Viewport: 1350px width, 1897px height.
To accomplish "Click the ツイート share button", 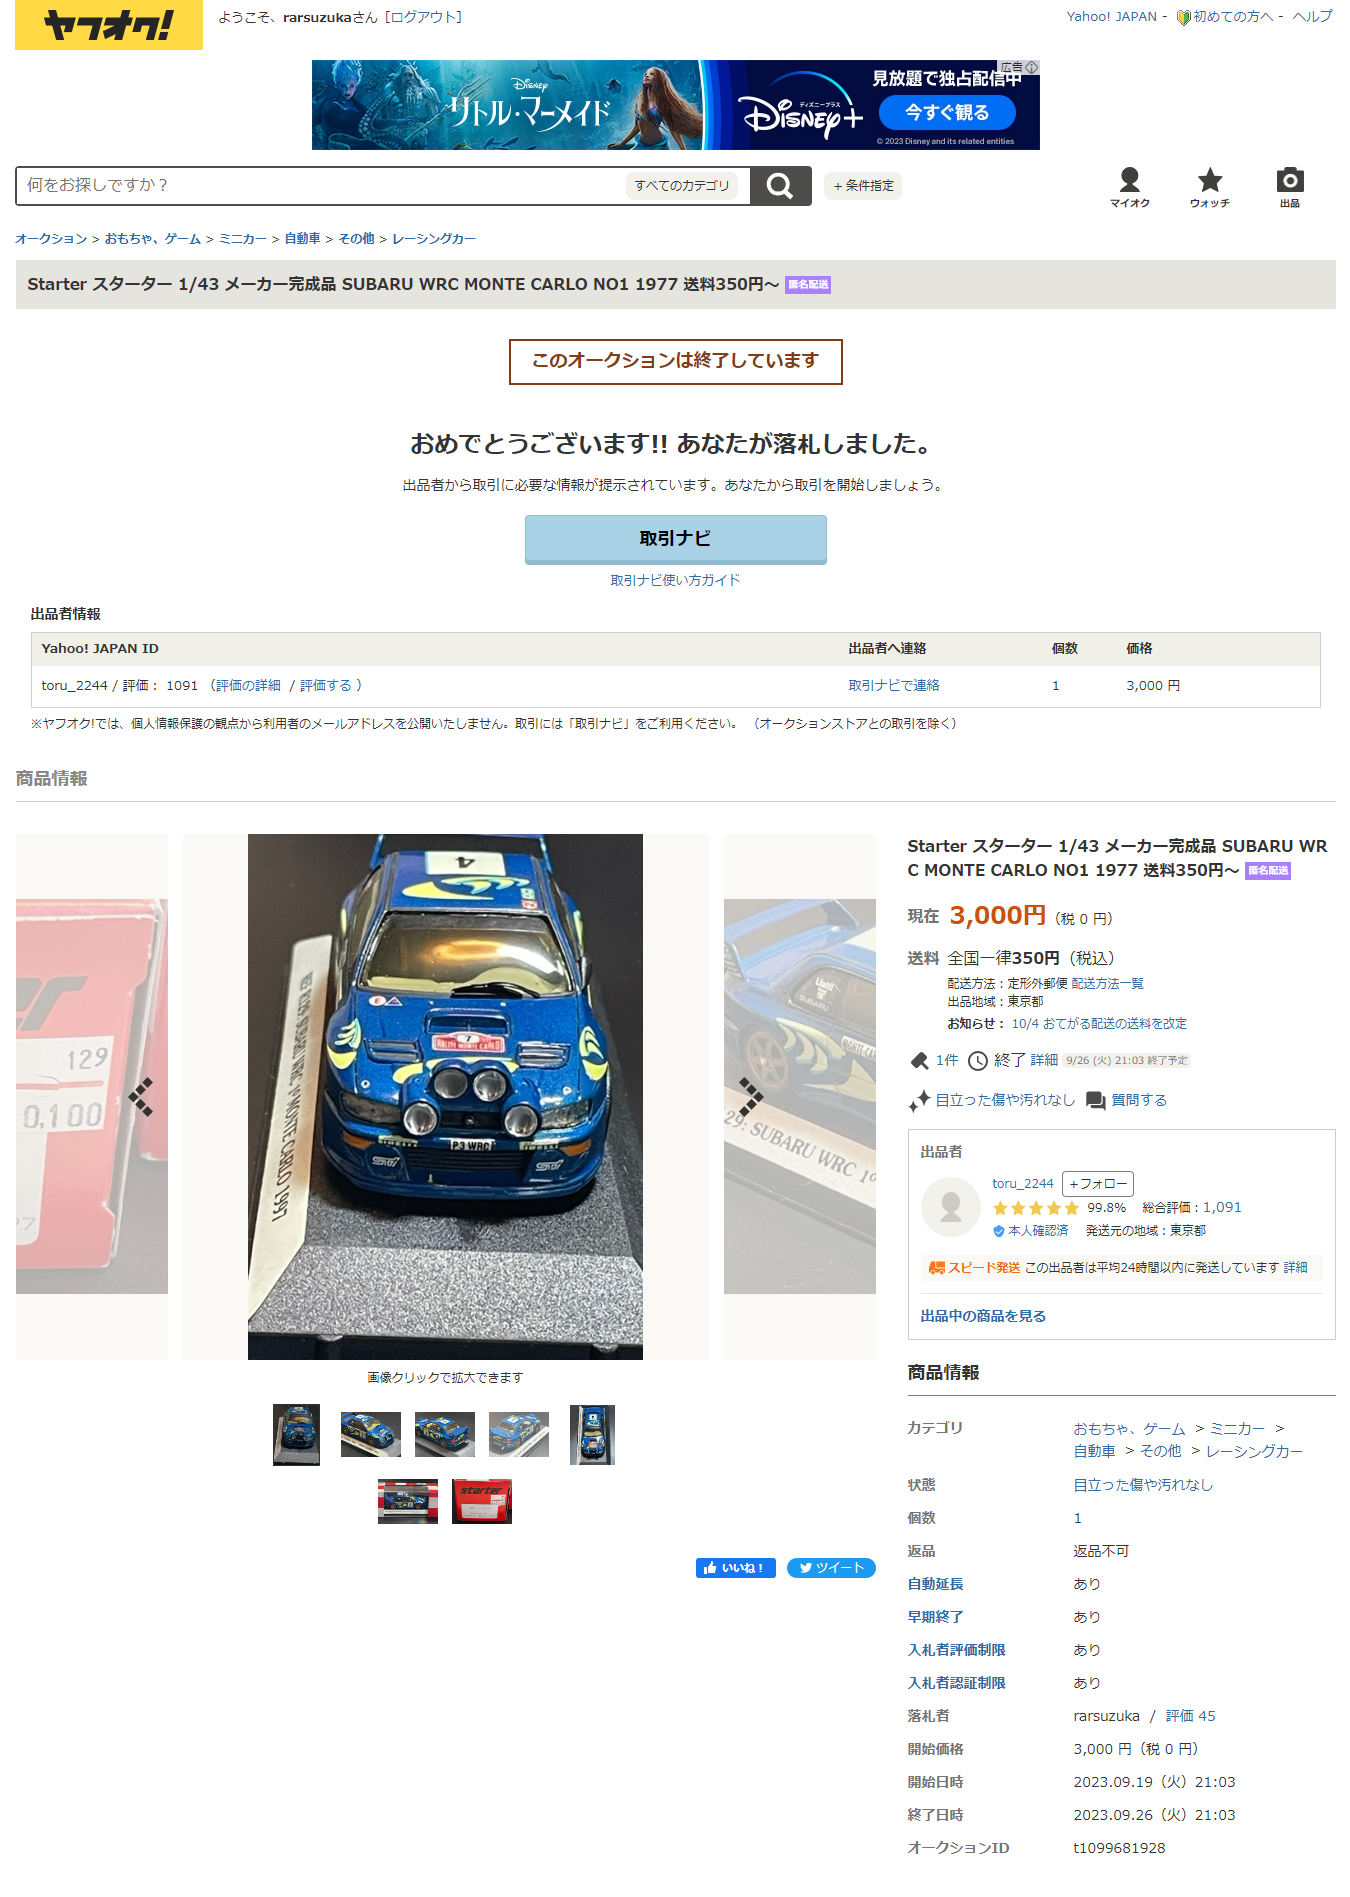I will tap(831, 1568).
